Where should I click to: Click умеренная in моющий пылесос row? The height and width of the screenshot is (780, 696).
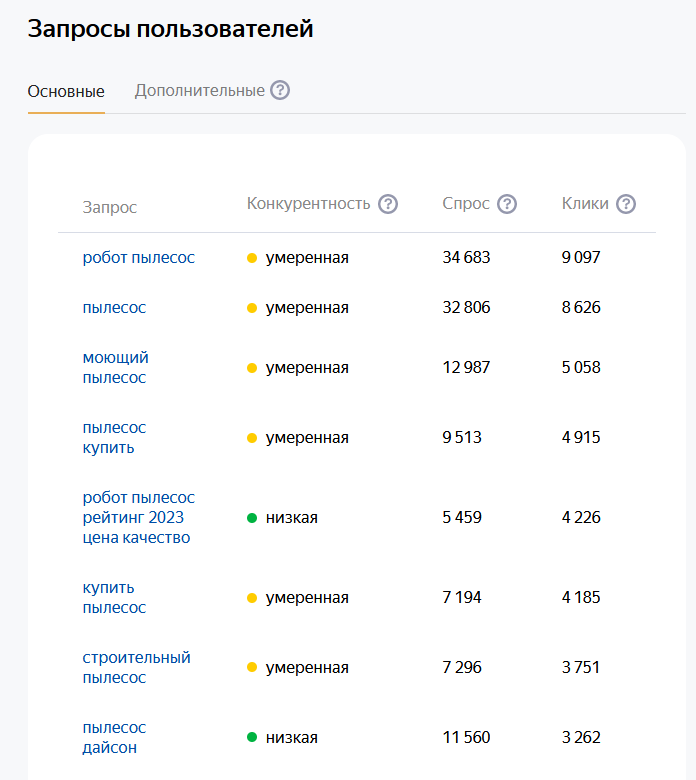(307, 368)
